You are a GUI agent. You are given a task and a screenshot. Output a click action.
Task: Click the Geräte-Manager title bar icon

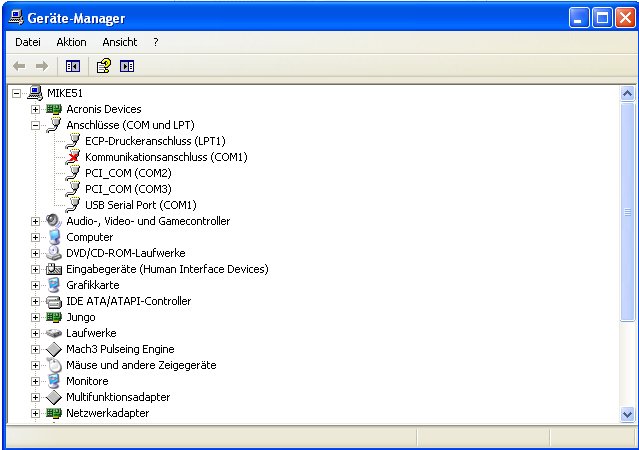[16, 18]
